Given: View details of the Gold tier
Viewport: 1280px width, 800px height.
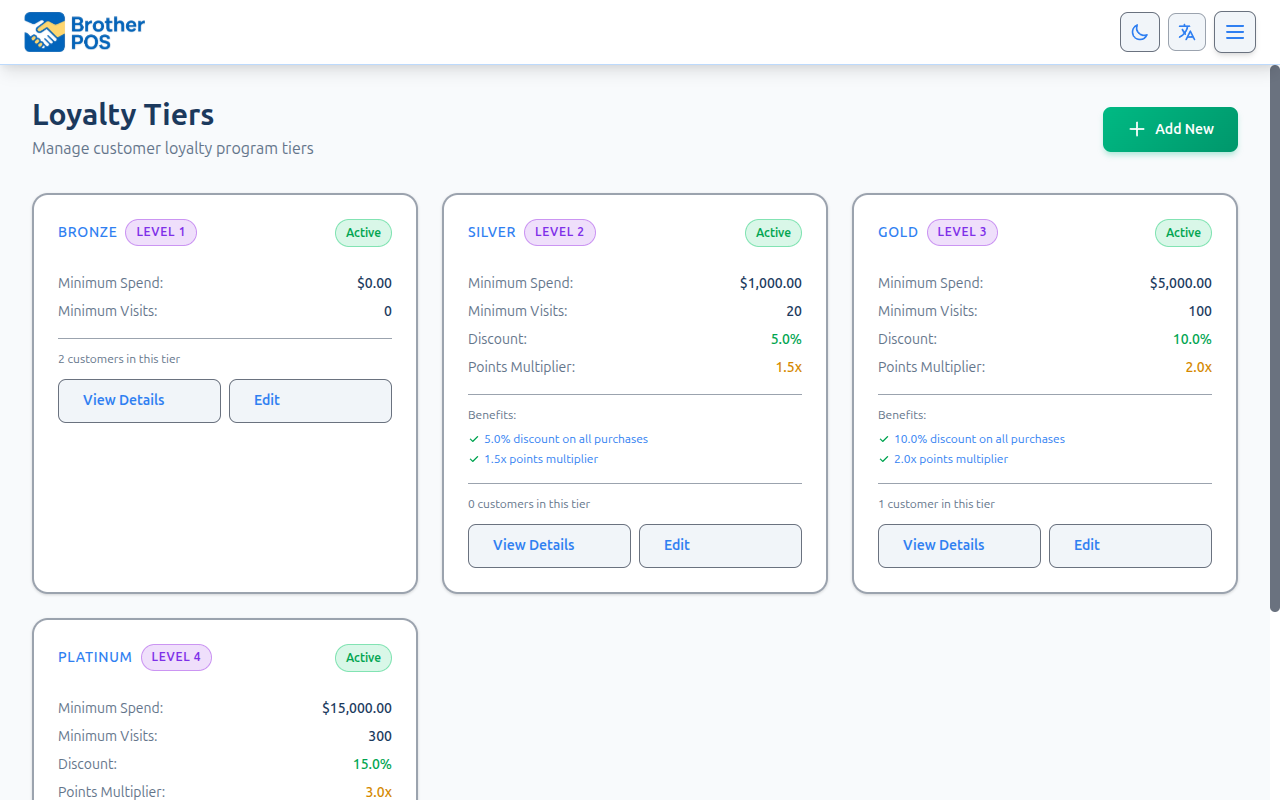Looking at the screenshot, I should (959, 545).
